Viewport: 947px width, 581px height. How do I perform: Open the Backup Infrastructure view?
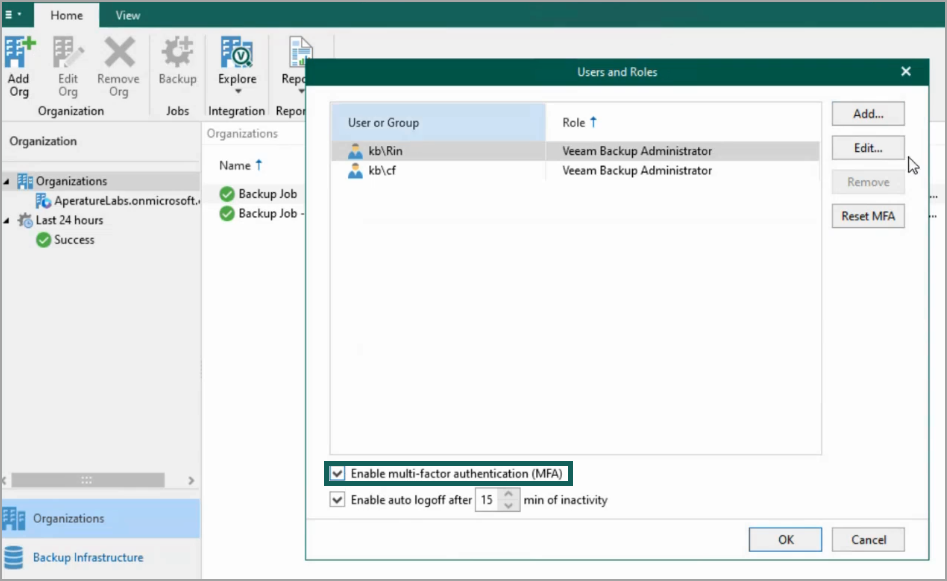(101, 557)
